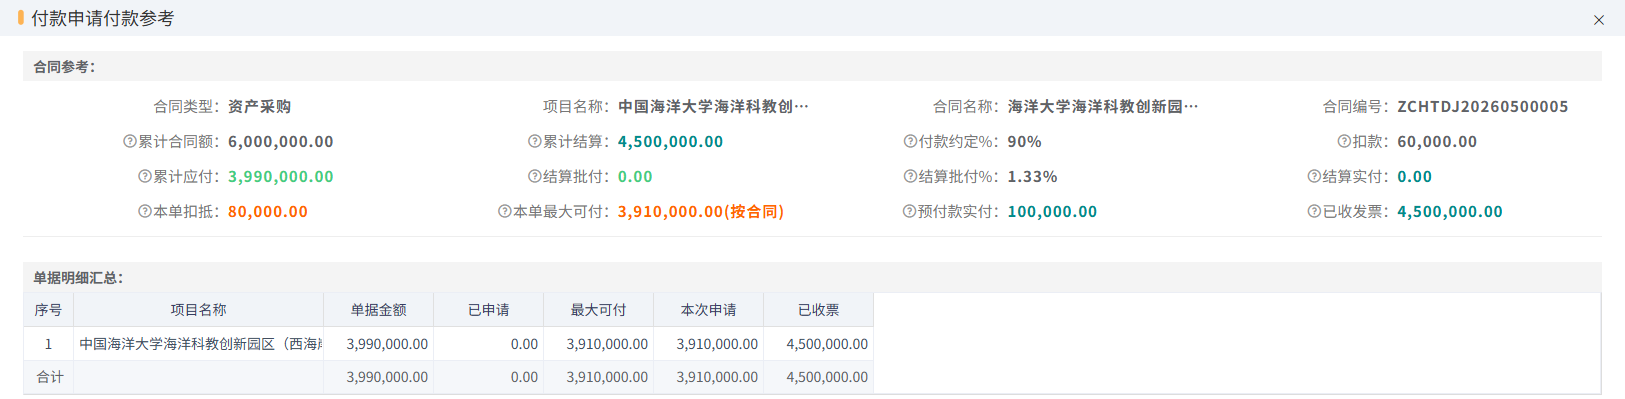Viewport: 1625px width, 399px height.
Task: Click help icon beside 累计应付
Action: coord(144,177)
